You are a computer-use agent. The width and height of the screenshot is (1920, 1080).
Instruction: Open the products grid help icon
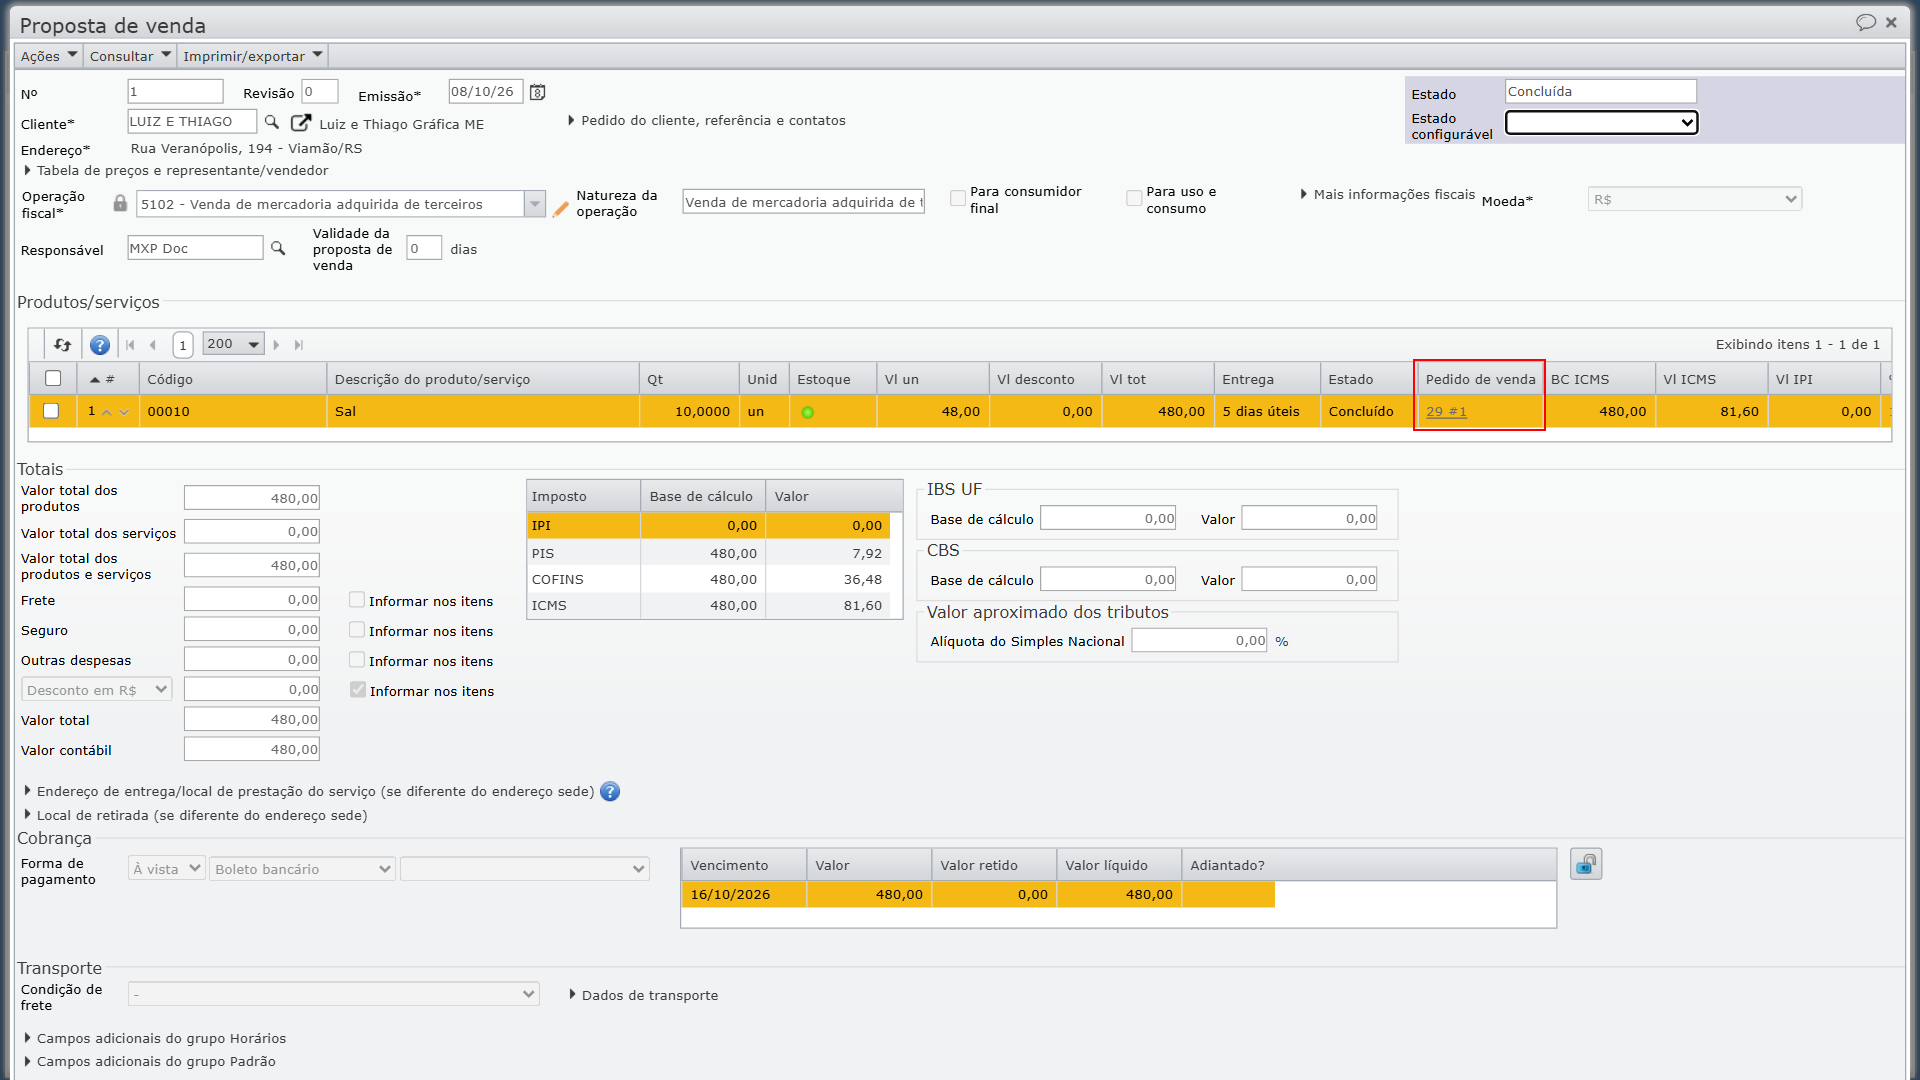point(100,345)
